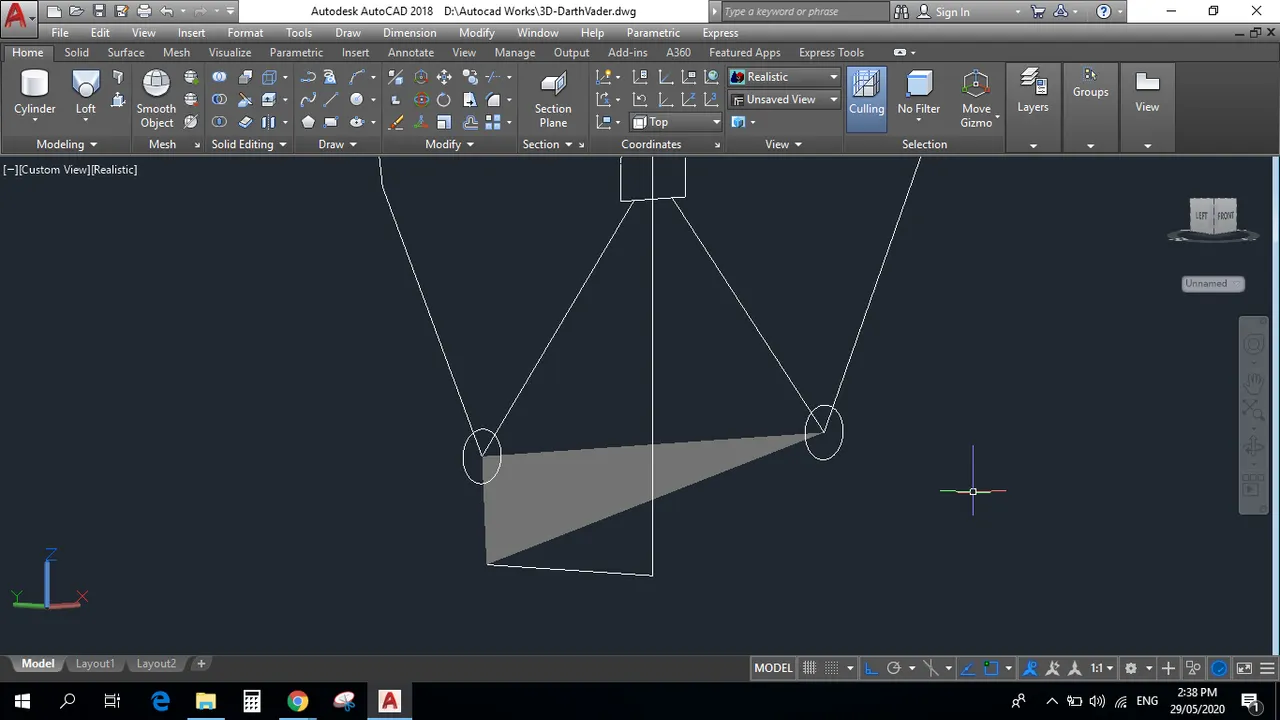Image resolution: width=1280 pixels, height=720 pixels.
Task: Click the [-] viewport controls label
Action: coord(10,170)
